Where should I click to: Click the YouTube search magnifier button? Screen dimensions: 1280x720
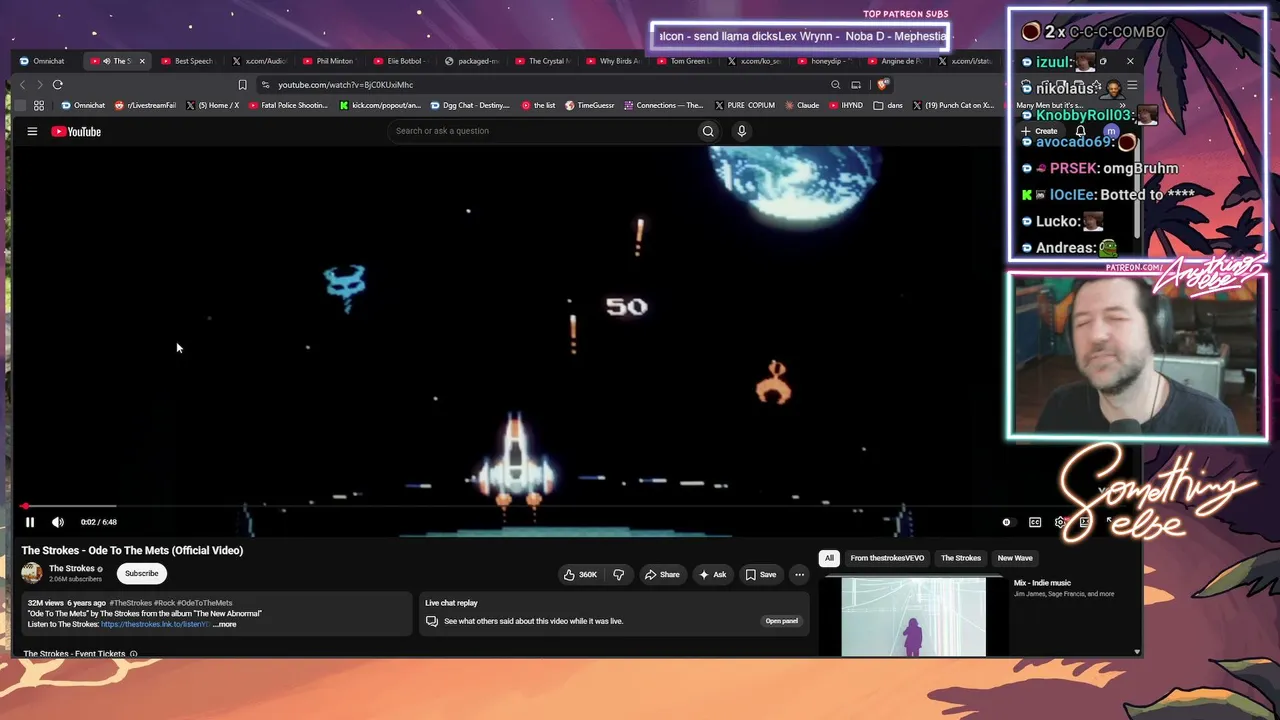click(x=708, y=131)
